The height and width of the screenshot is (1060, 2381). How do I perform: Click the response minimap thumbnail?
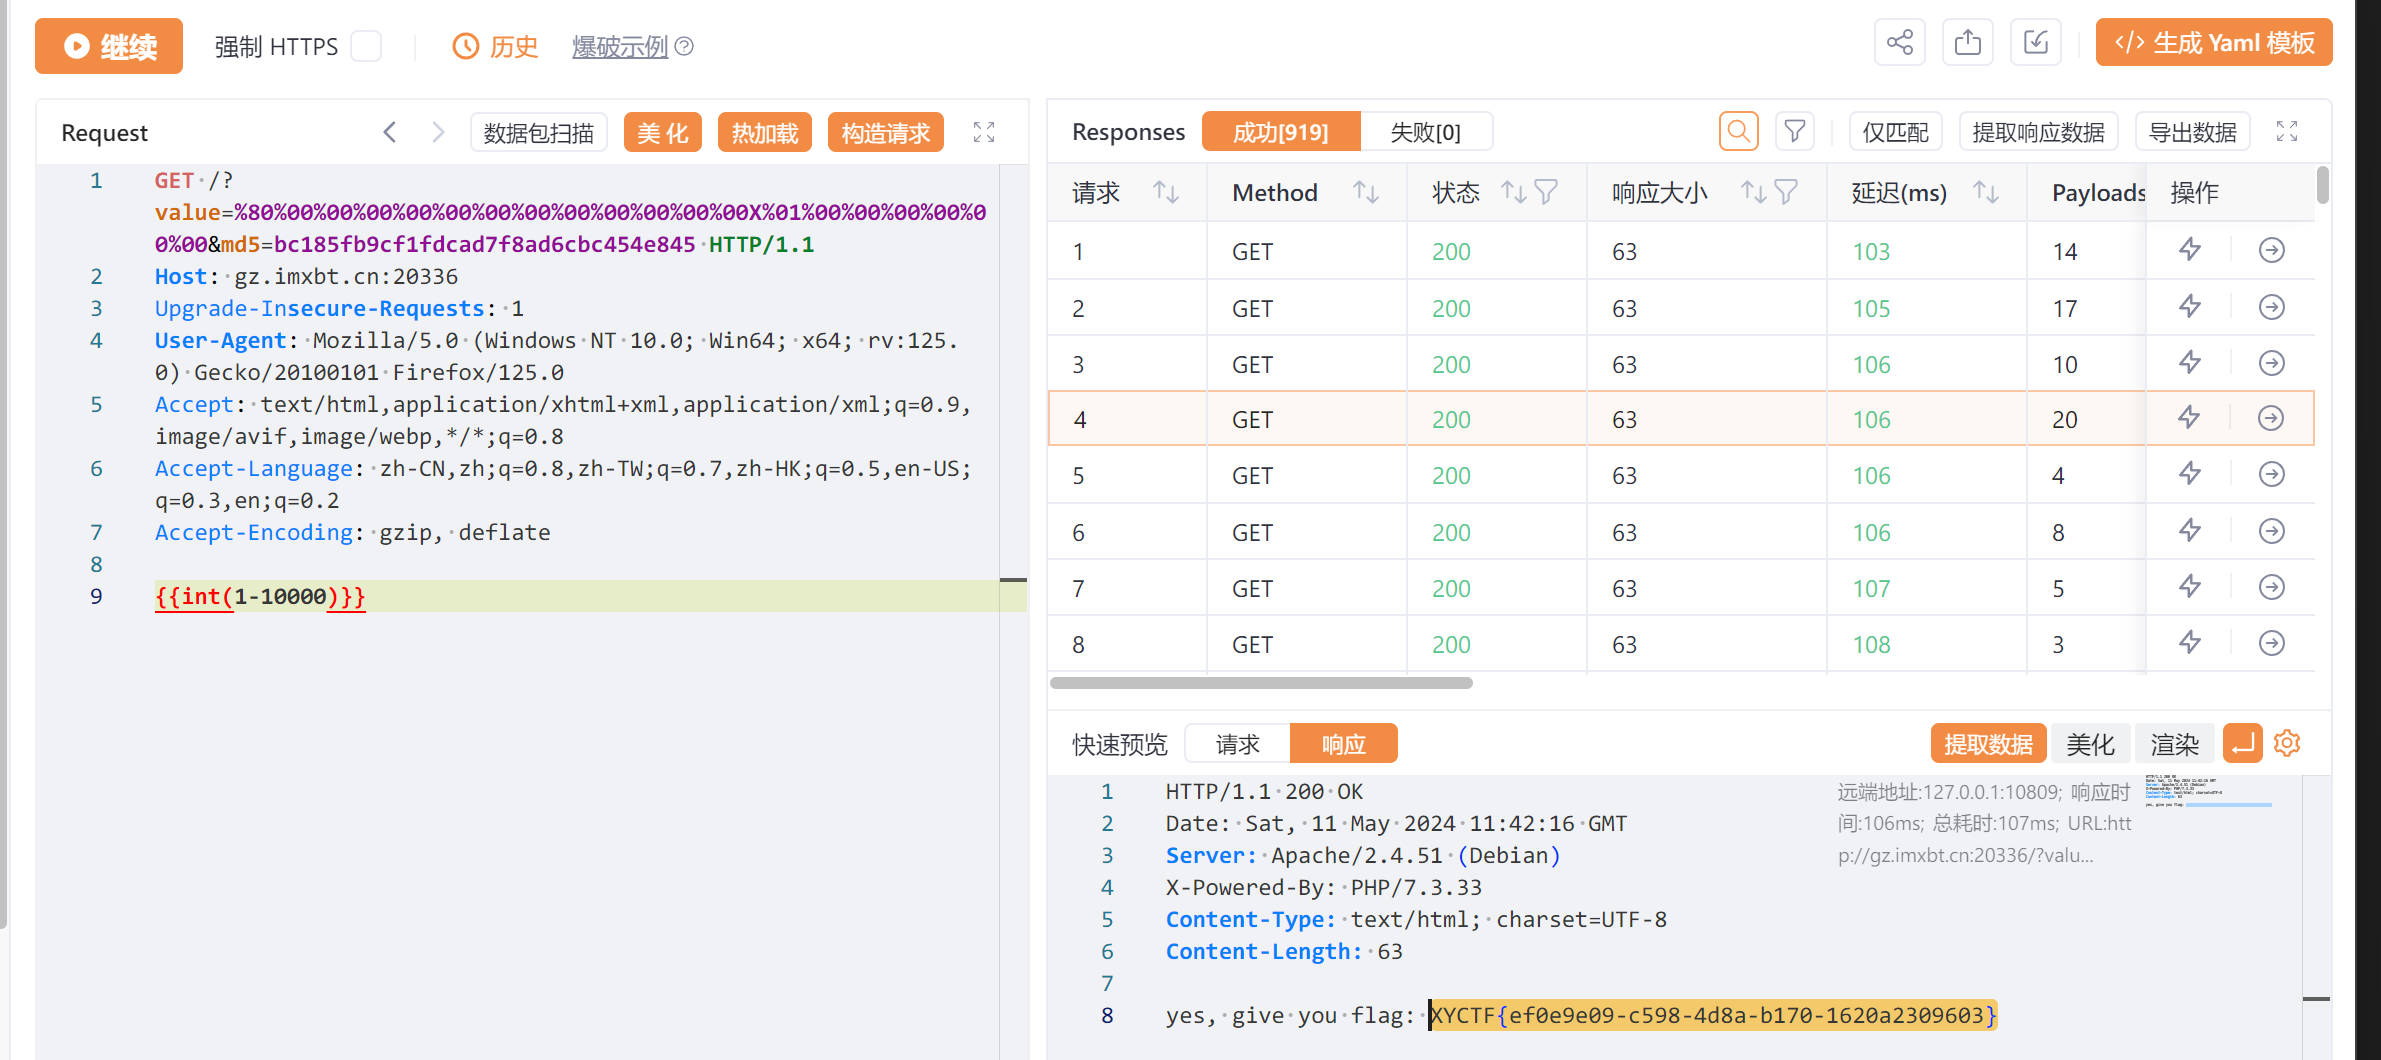[2208, 790]
